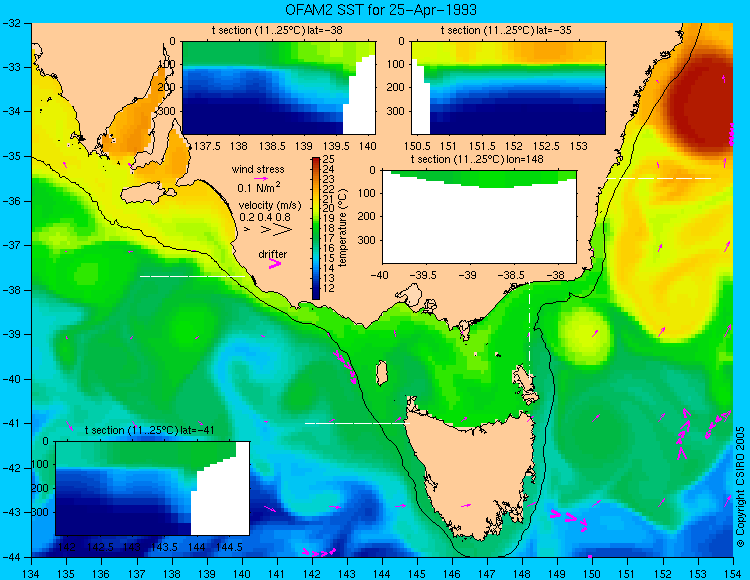Click the white dashed transect line west of Tasmania
The height and width of the screenshot is (580, 750).
click(357, 423)
